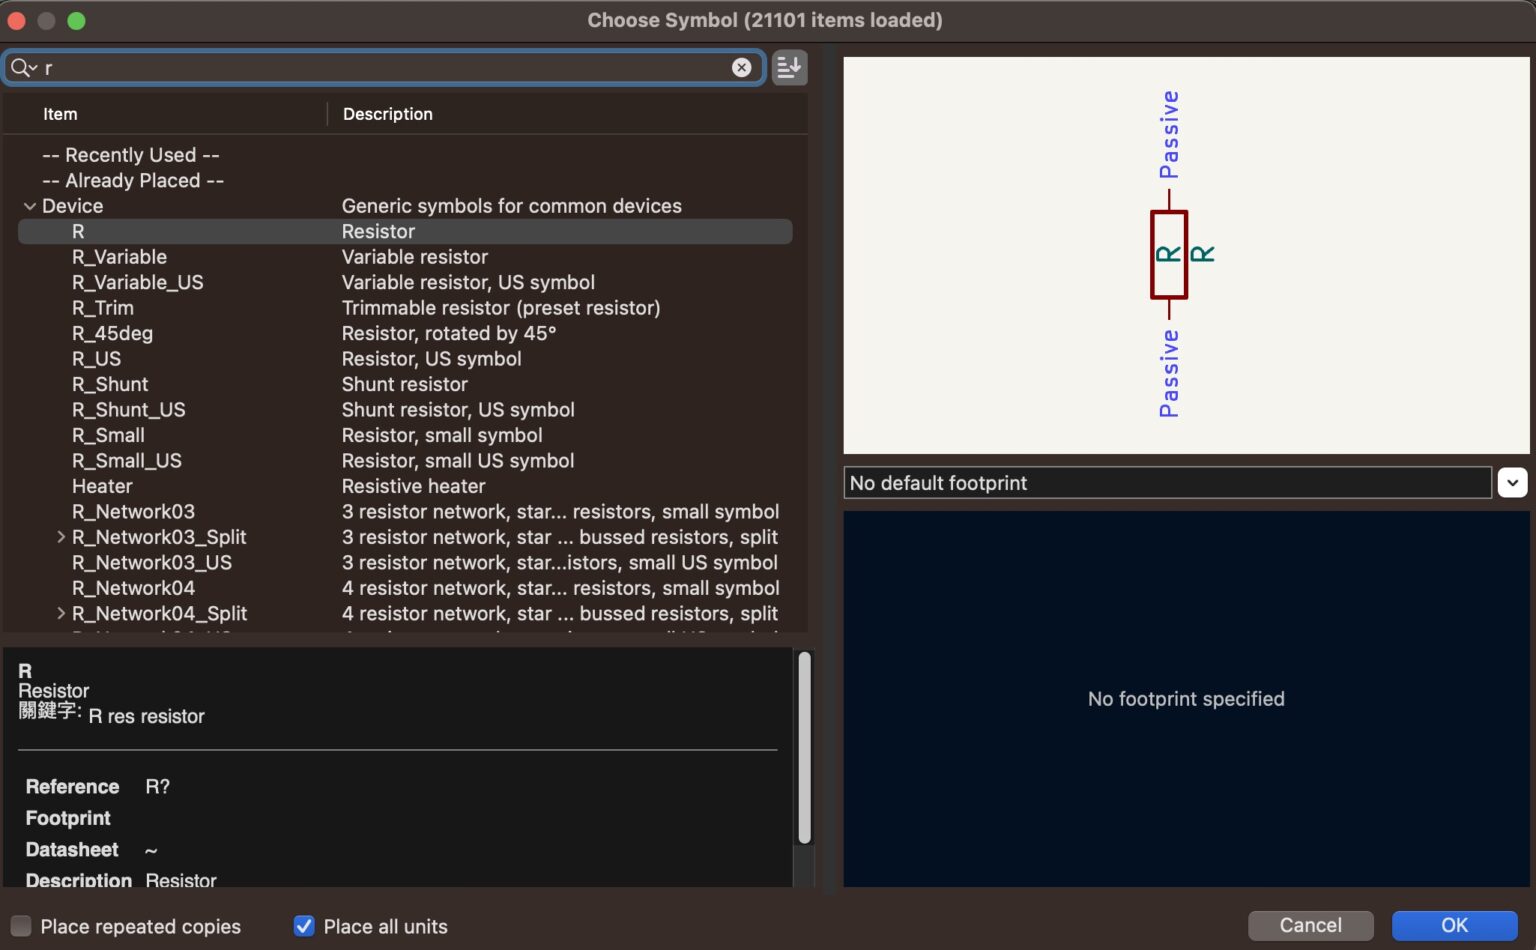The height and width of the screenshot is (950, 1536).
Task: Select the R_Variable symbol
Action: tap(119, 257)
